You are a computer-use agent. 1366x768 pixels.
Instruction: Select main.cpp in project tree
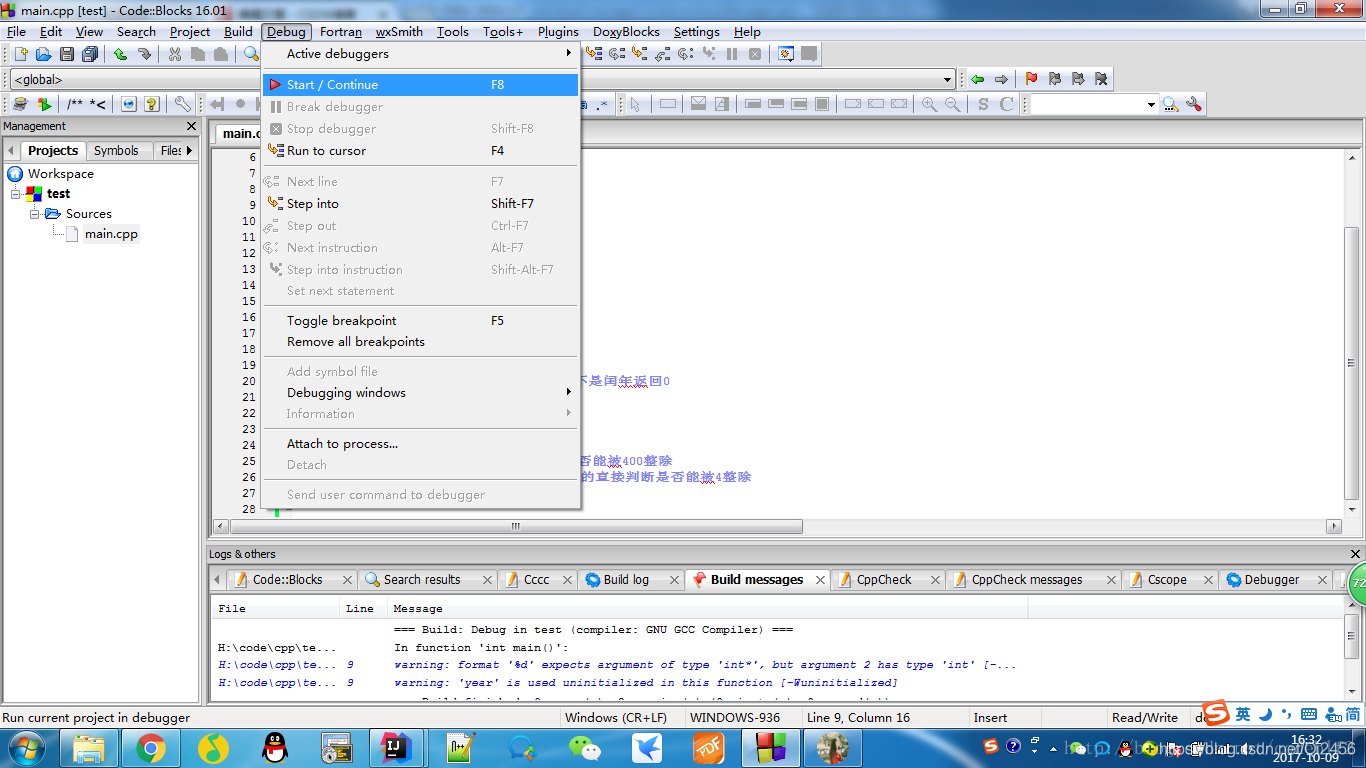point(111,234)
